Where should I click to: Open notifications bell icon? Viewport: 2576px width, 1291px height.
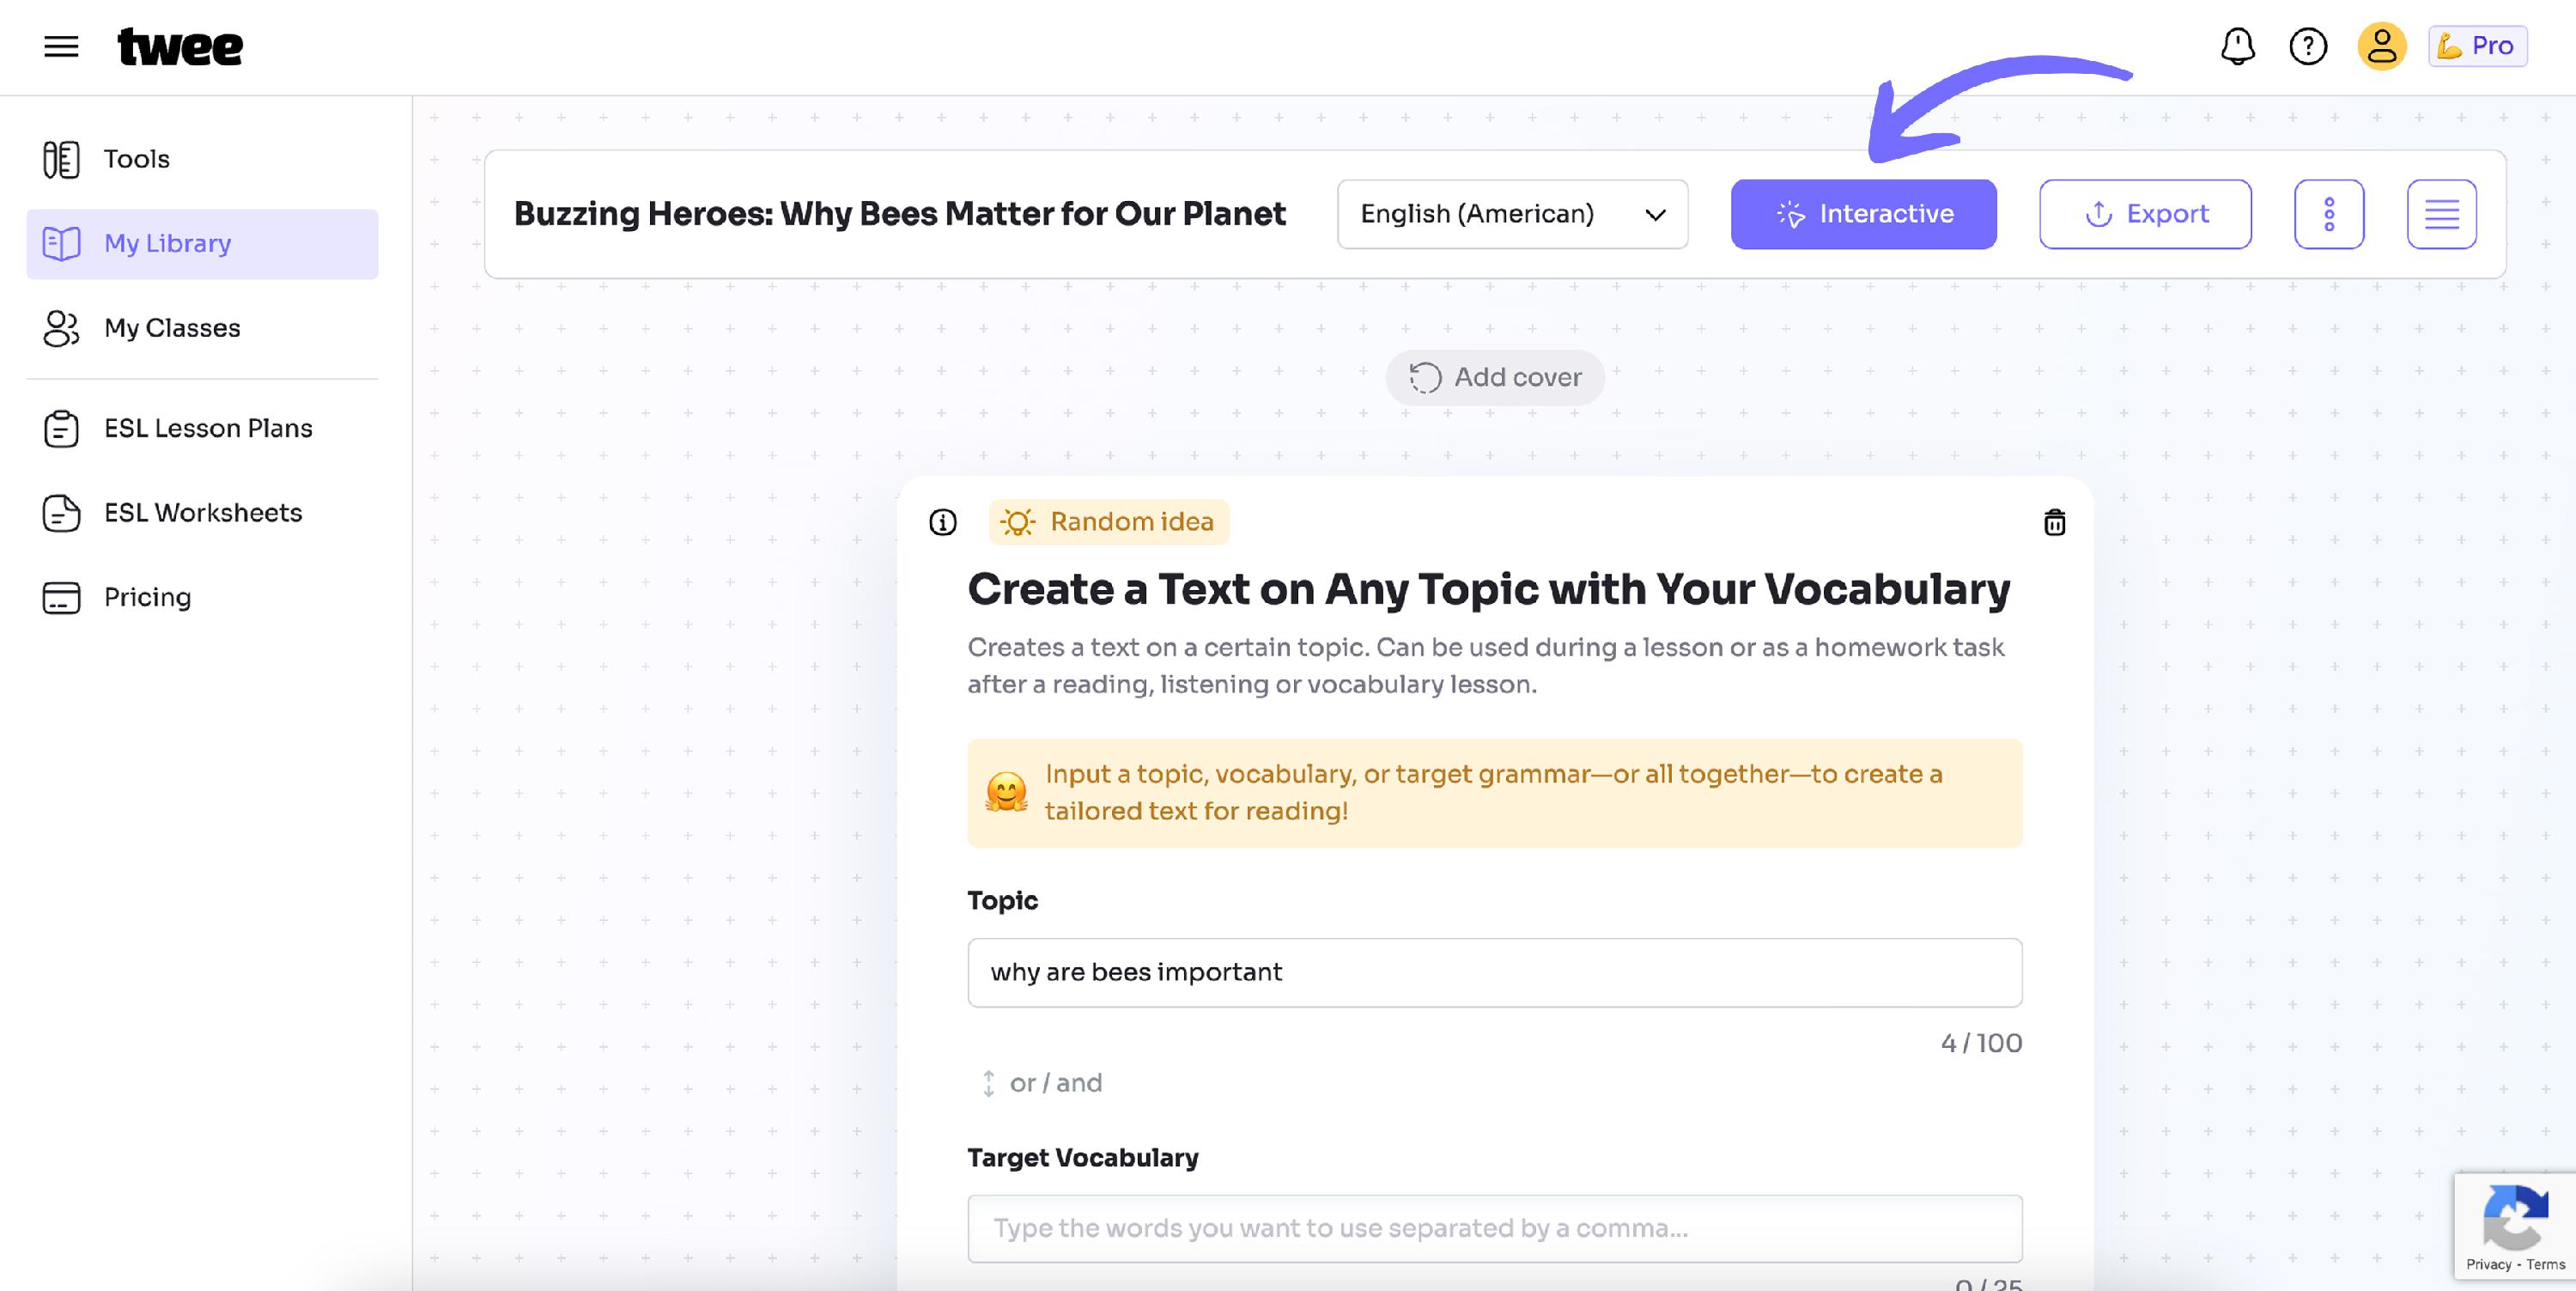(x=2238, y=46)
